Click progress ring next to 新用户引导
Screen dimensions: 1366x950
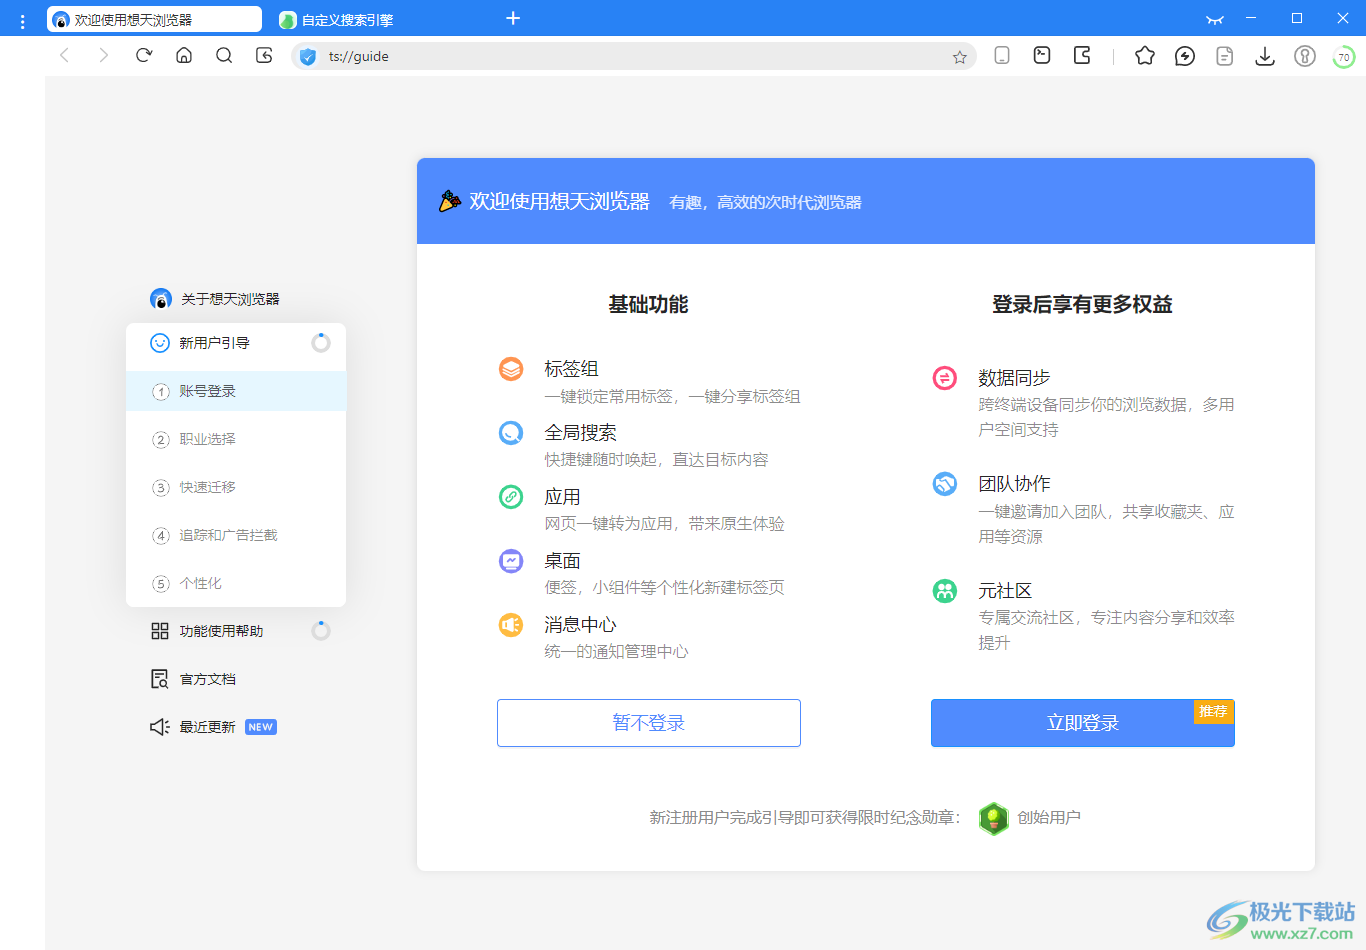(x=321, y=343)
